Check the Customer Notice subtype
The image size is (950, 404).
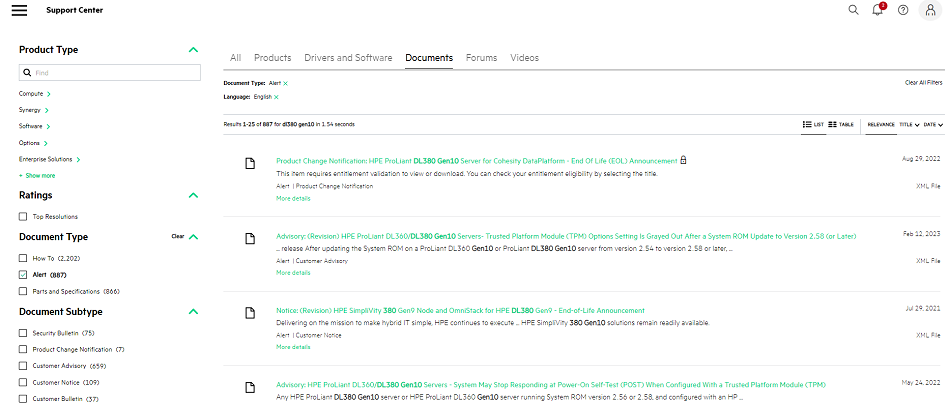coord(23,382)
